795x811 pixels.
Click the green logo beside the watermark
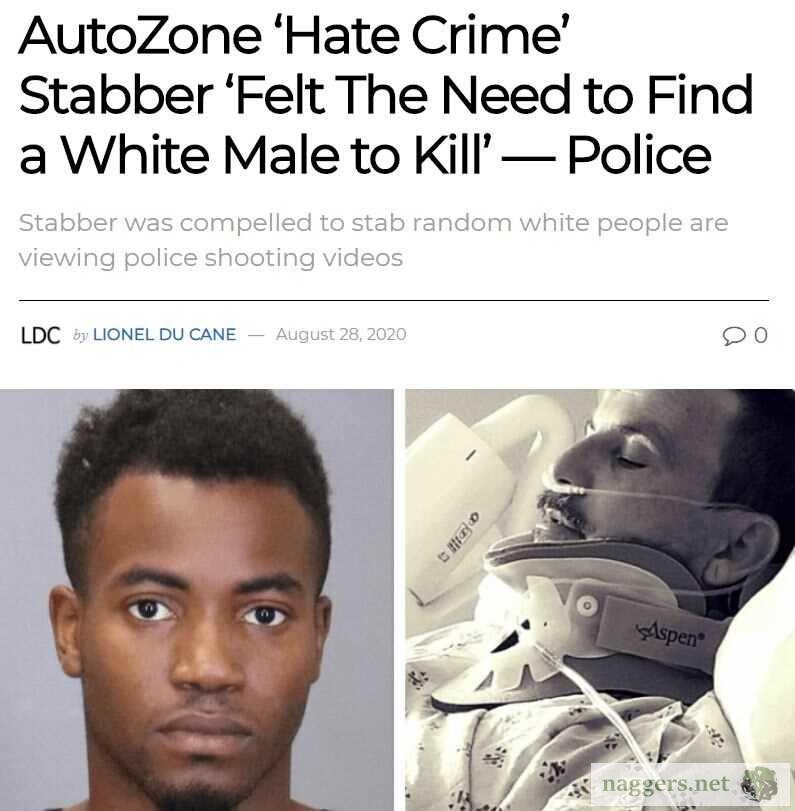tap(759, 784)
